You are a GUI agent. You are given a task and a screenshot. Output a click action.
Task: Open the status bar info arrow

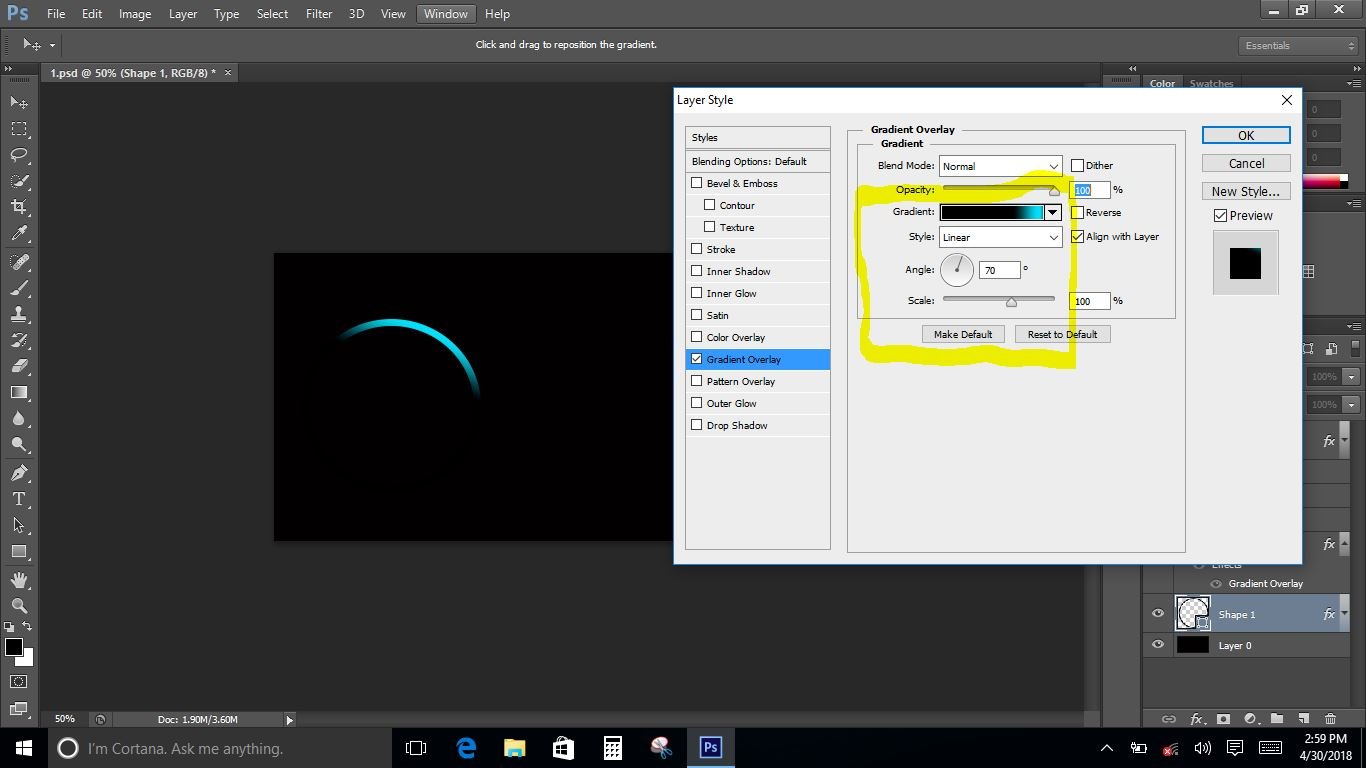pyautogui.click(x=290, y=719)
